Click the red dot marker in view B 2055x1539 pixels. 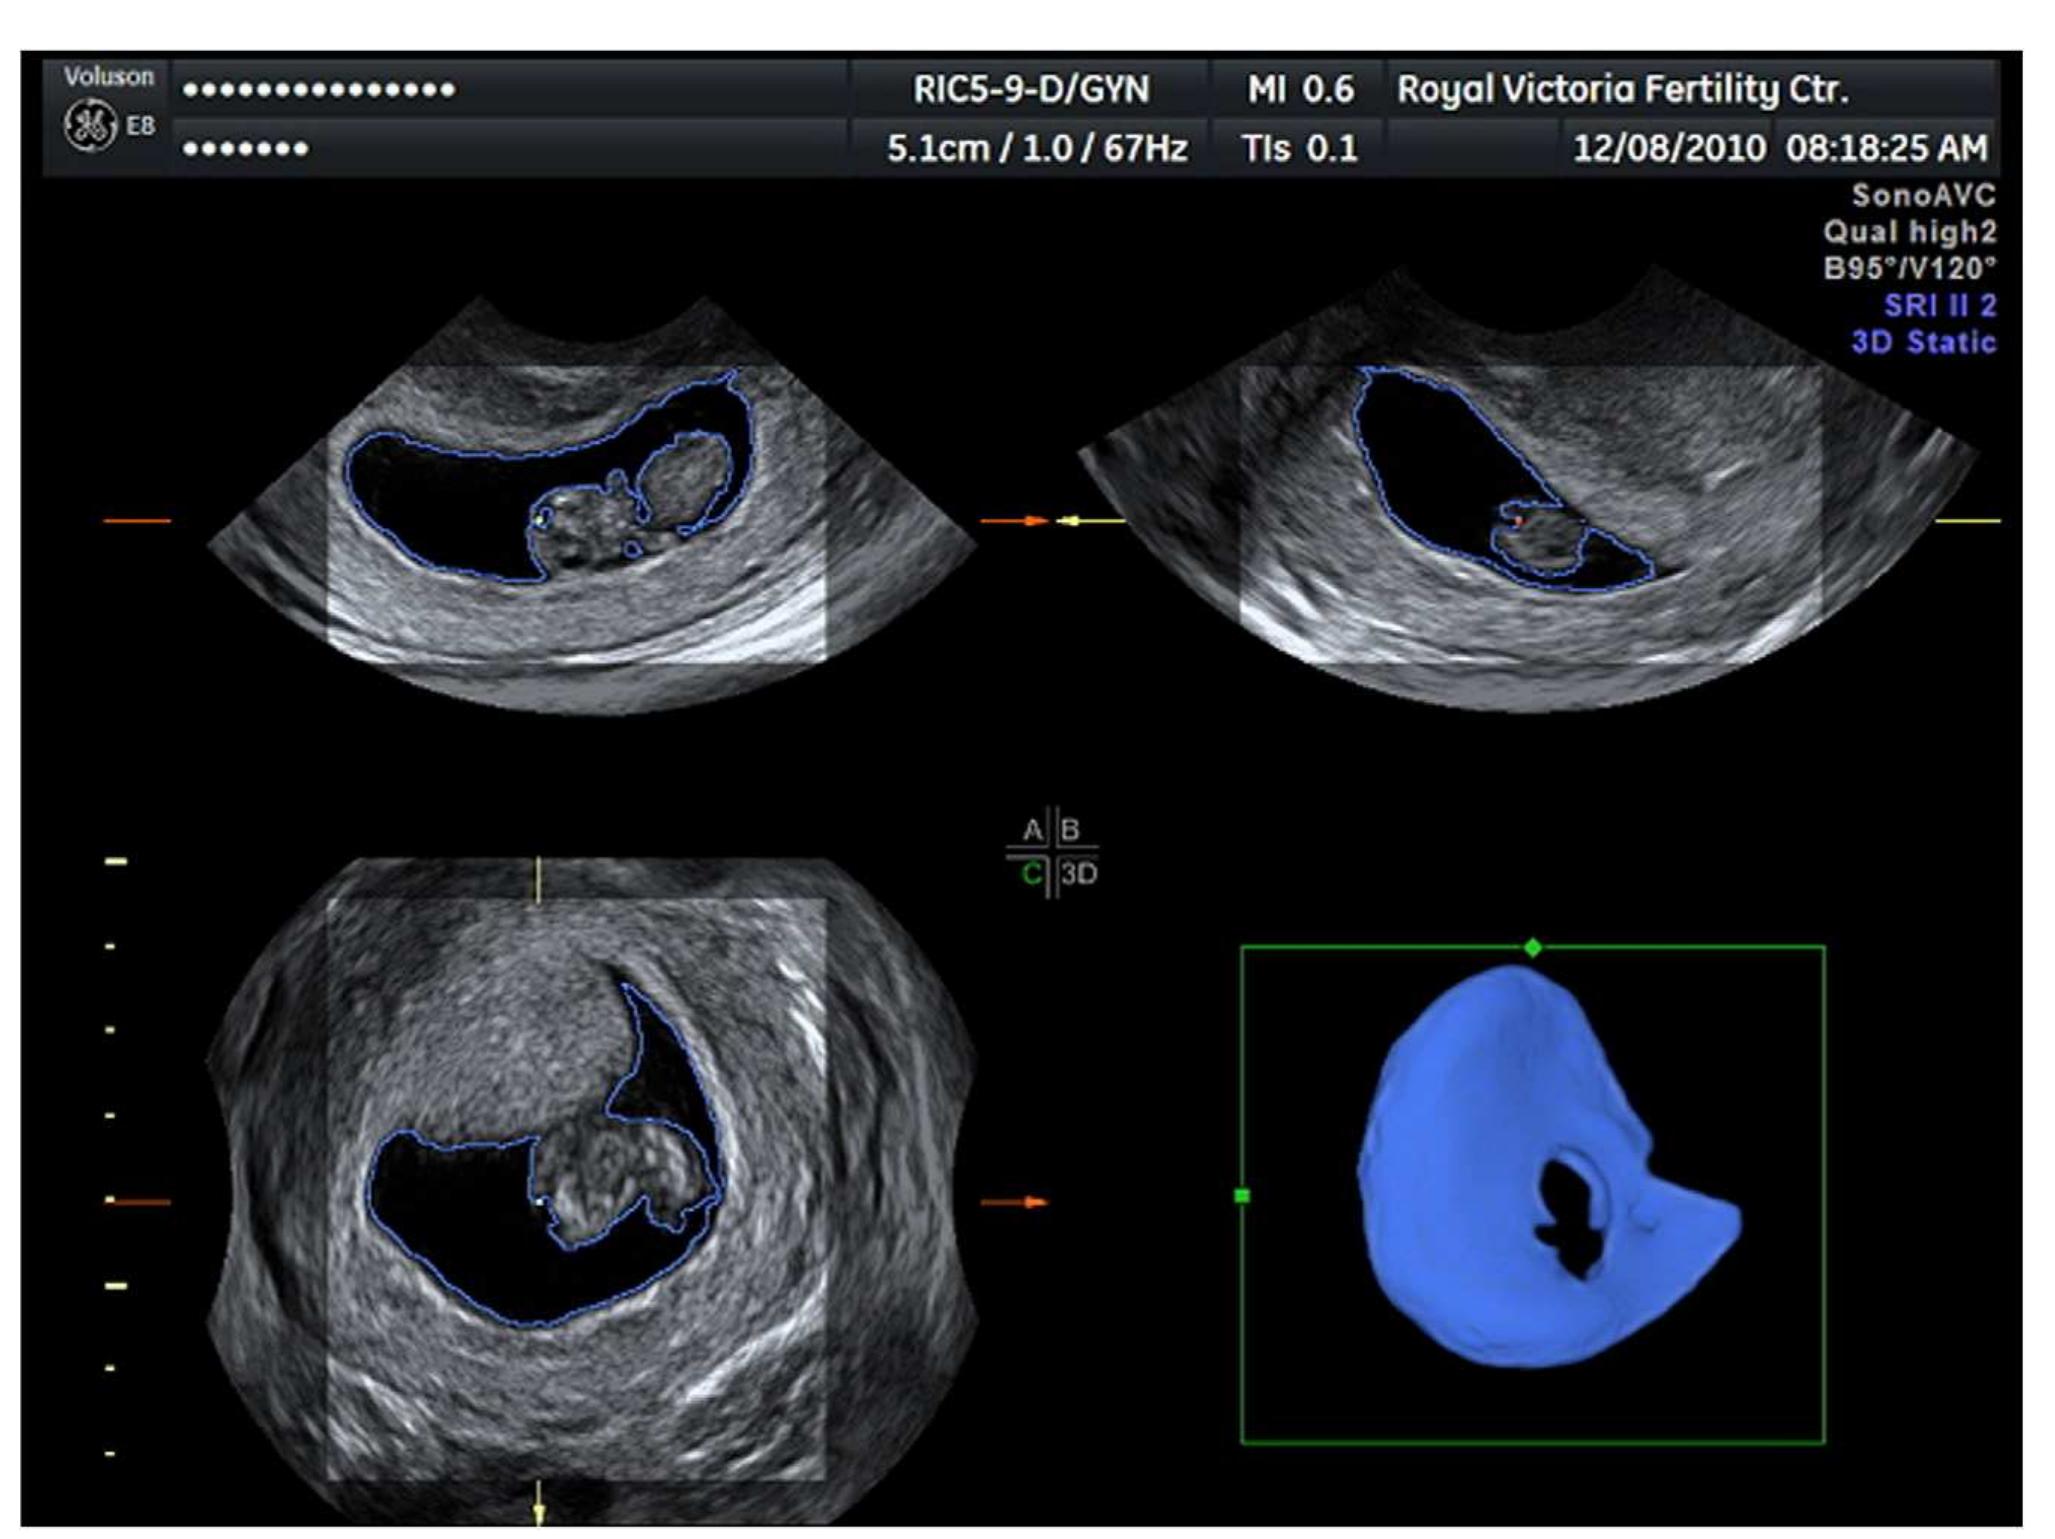[x=1517, y=521]
